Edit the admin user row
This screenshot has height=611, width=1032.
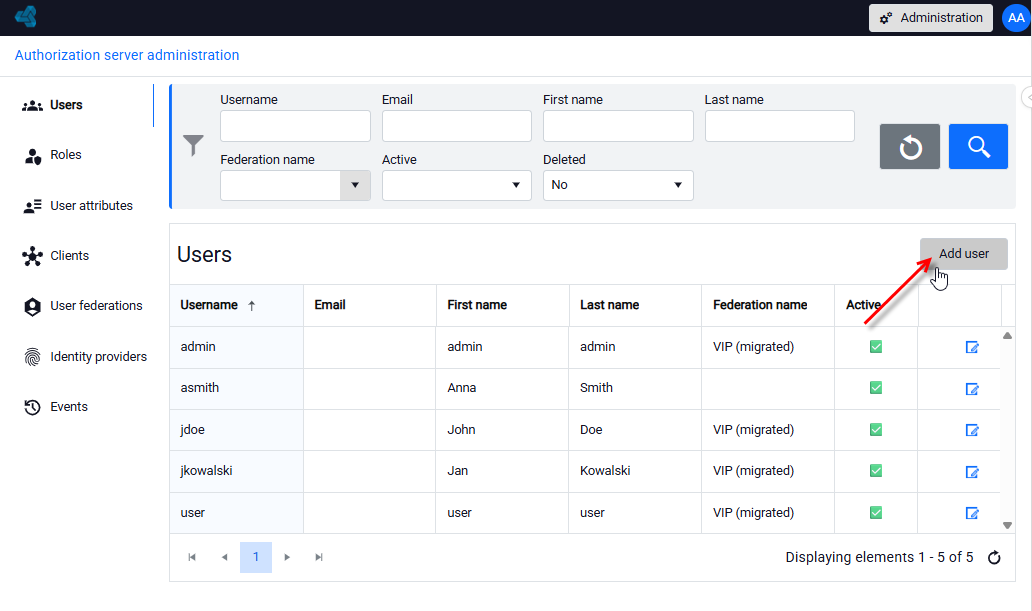pyautogui.click(x=971, y=347)
